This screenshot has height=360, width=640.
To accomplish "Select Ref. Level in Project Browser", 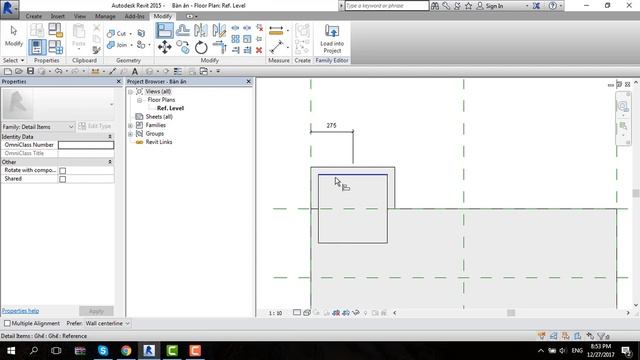I will (x=170, y=108).
